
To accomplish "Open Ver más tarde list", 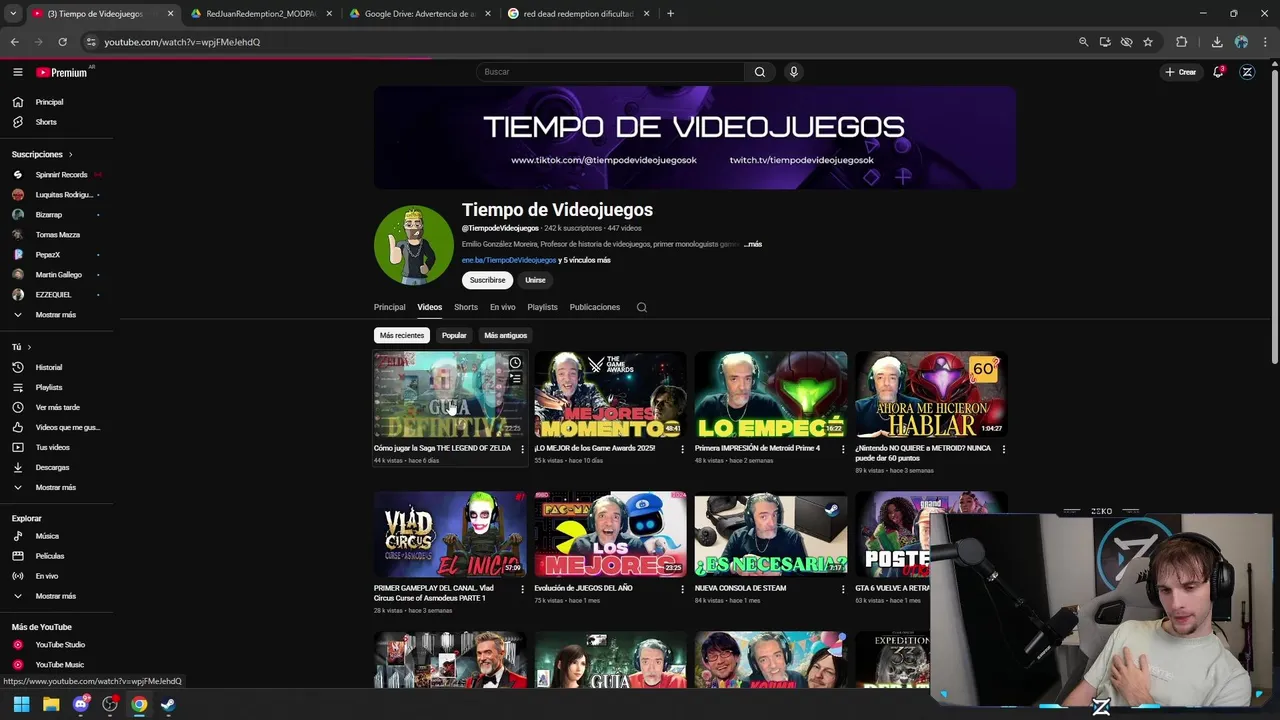I will click(56, 407).
